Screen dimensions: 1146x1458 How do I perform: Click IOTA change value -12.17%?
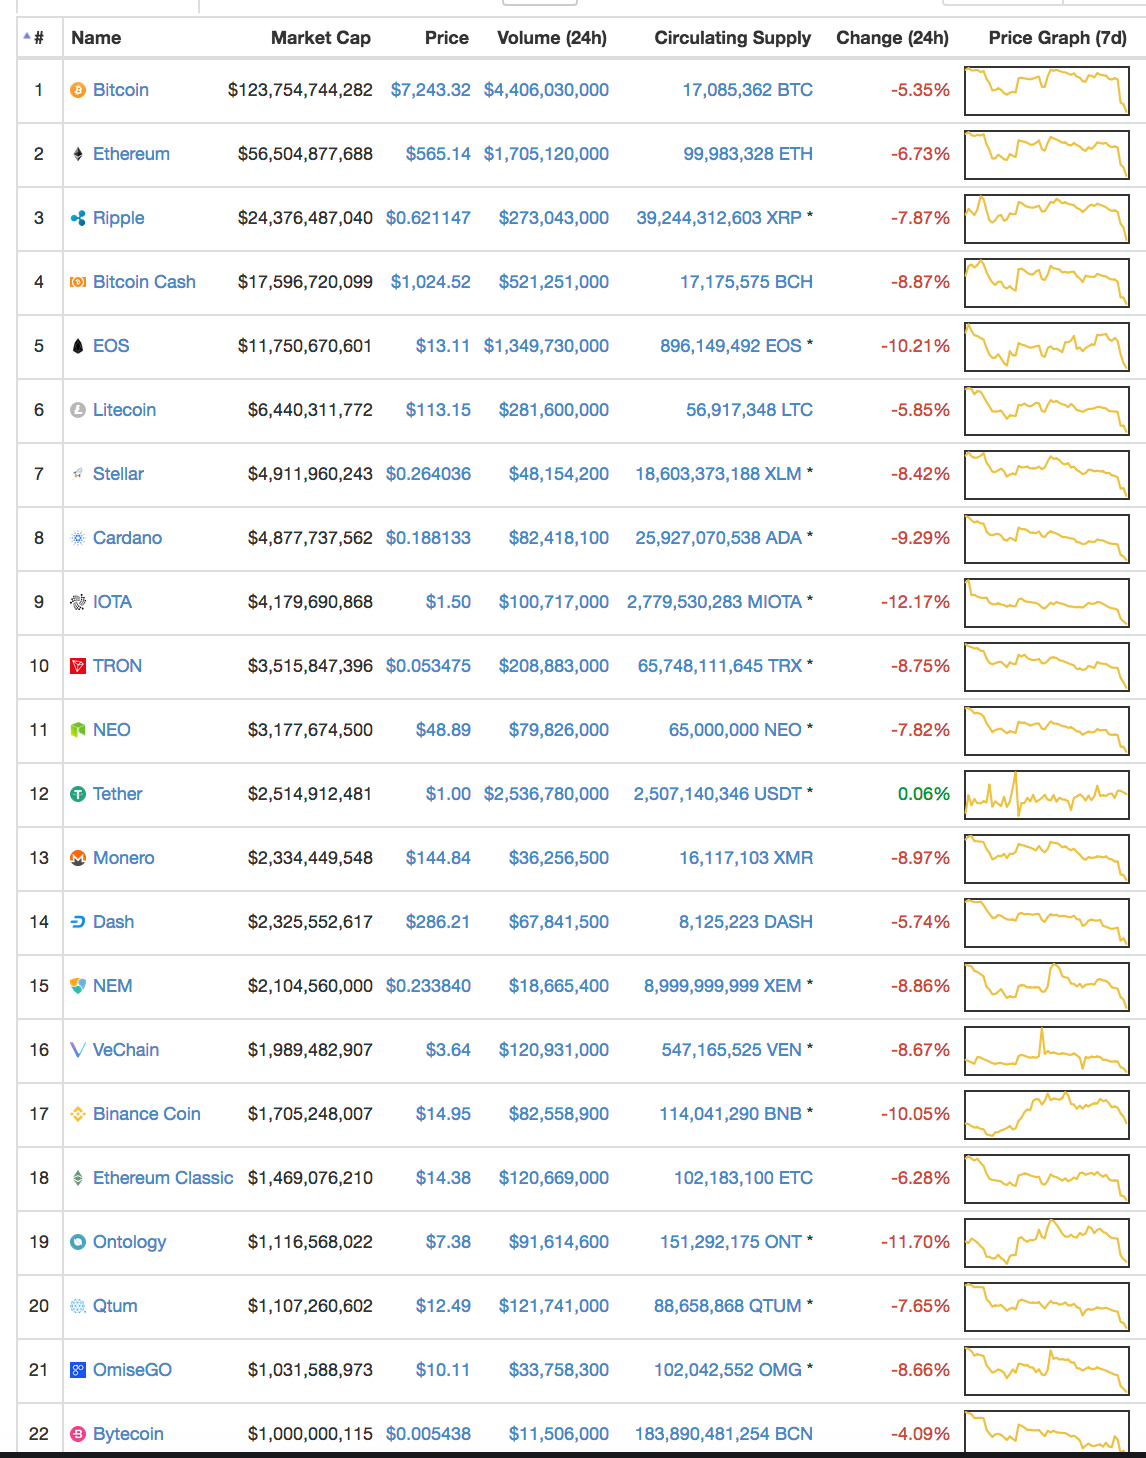(915, 602)
